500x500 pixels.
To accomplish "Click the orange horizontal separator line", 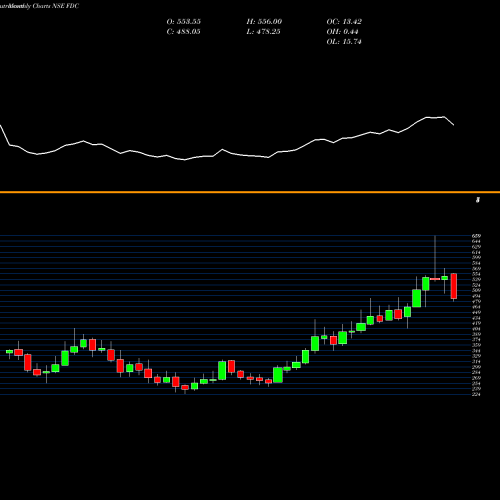I will tap(250, 192).
